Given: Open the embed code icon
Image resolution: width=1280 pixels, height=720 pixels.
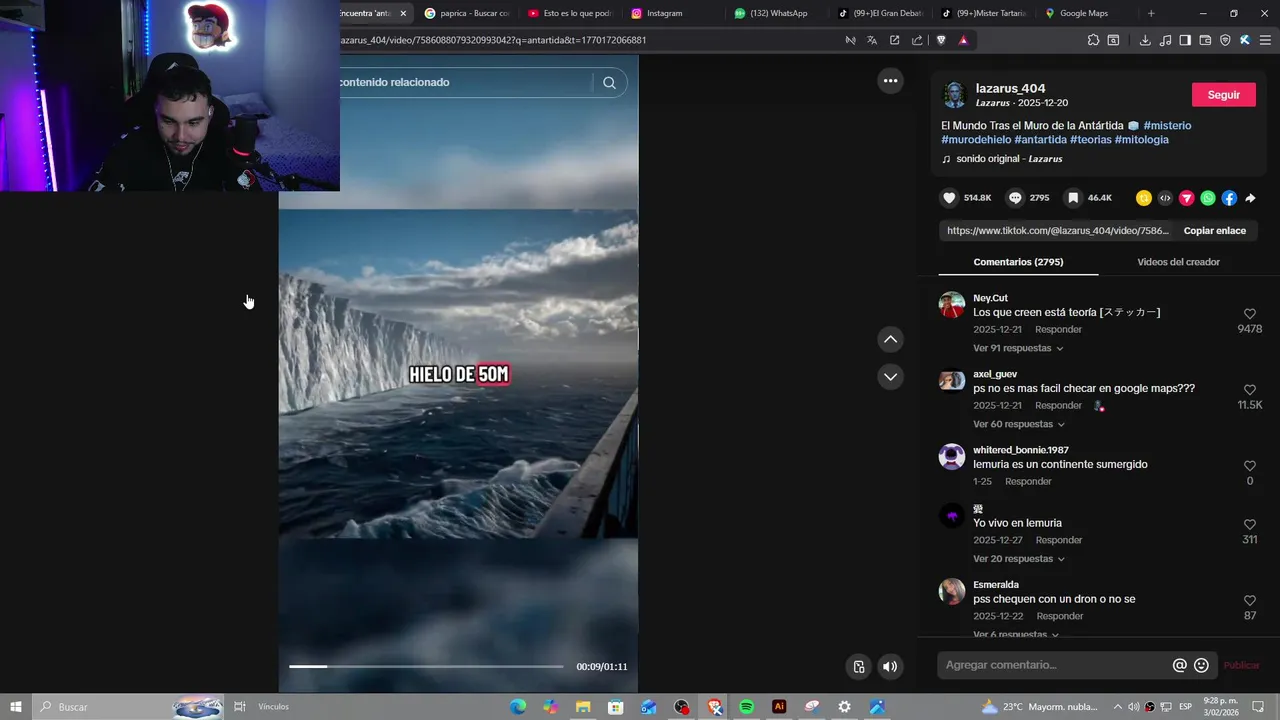Looking at the screenshot, I should pos(1165,198).
